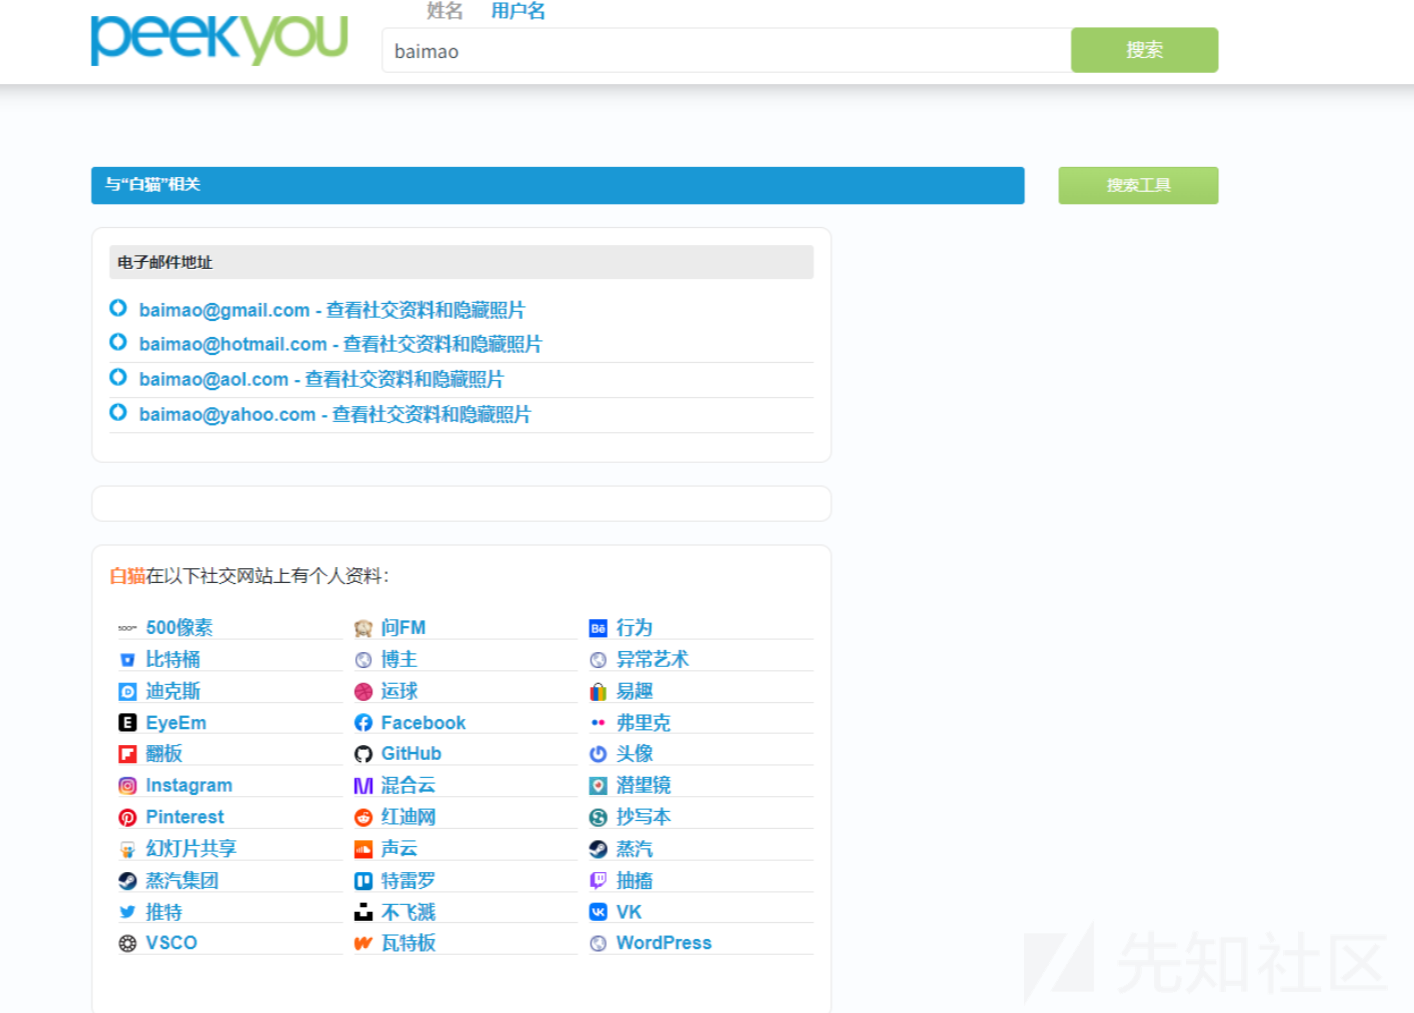Viewport: 1414px width, 1013px height.
Task: Open the Instagram profile link
Action: tap(189, 786)
